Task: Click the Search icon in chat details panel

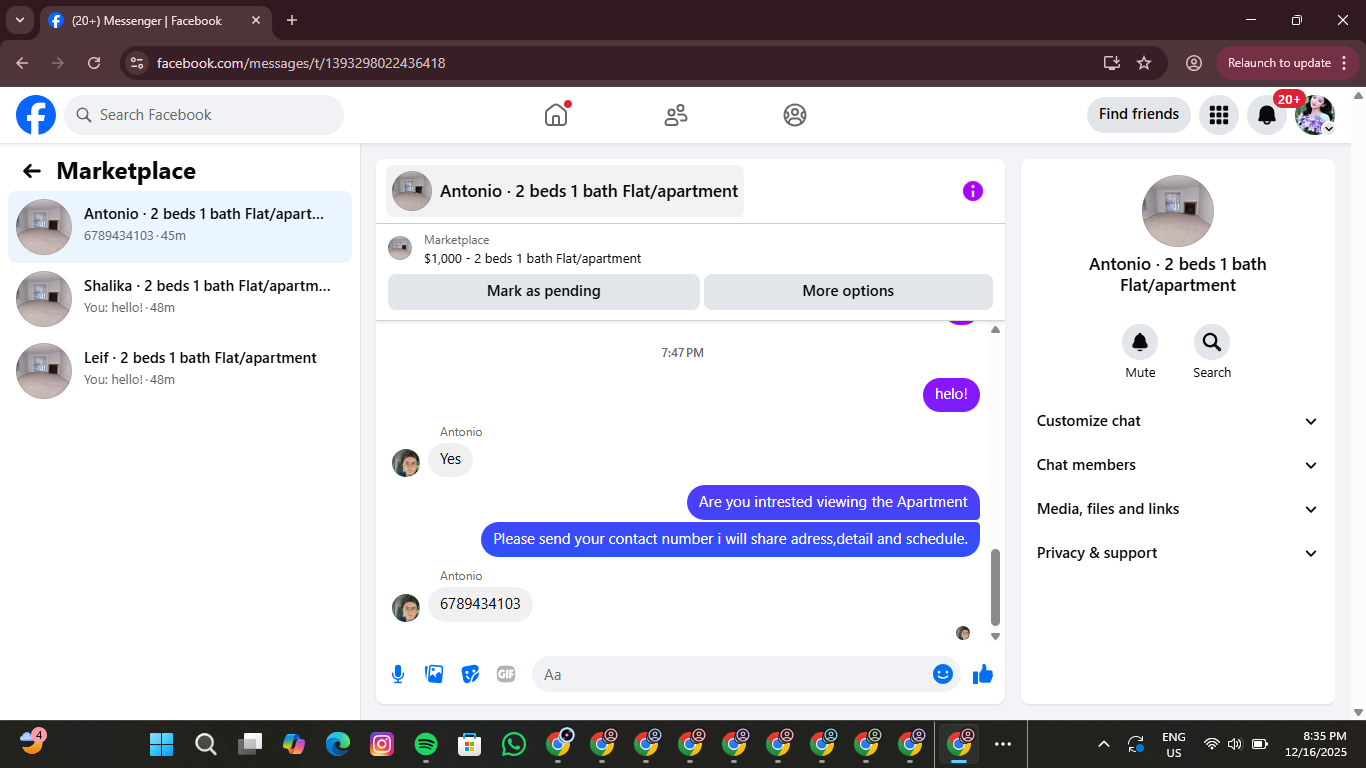Action: coord(1212,343)
